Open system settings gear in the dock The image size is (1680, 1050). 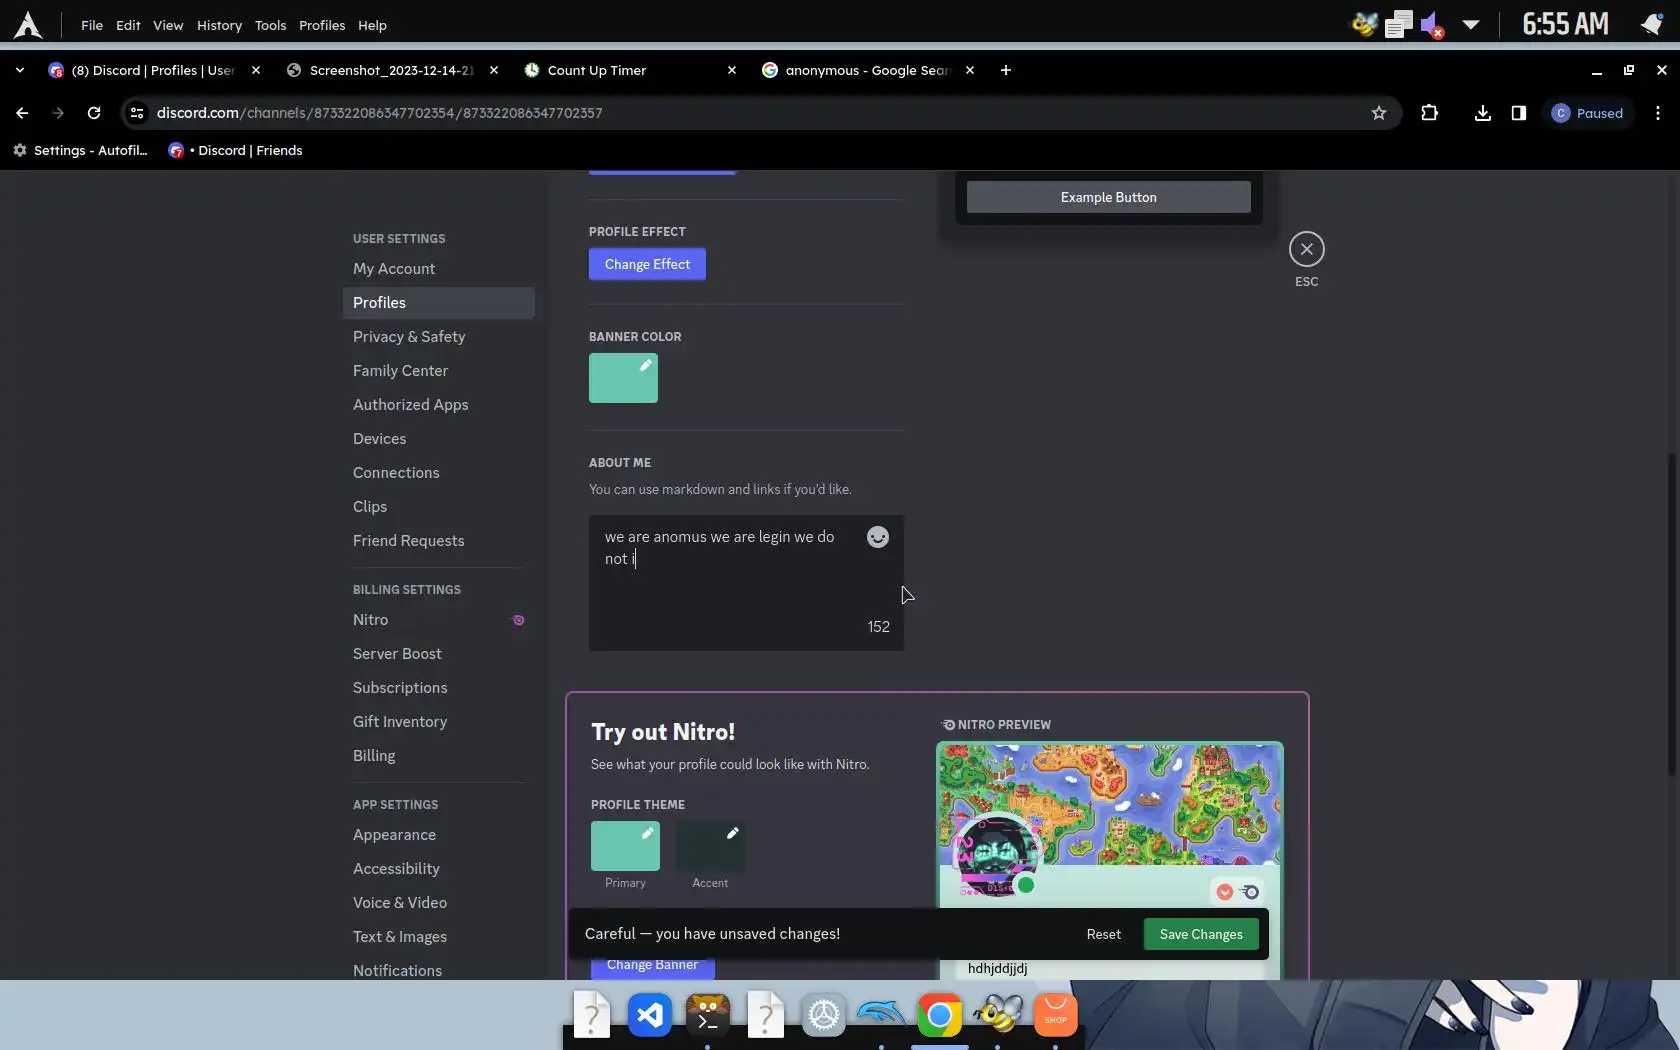(x=824, y=1015)
